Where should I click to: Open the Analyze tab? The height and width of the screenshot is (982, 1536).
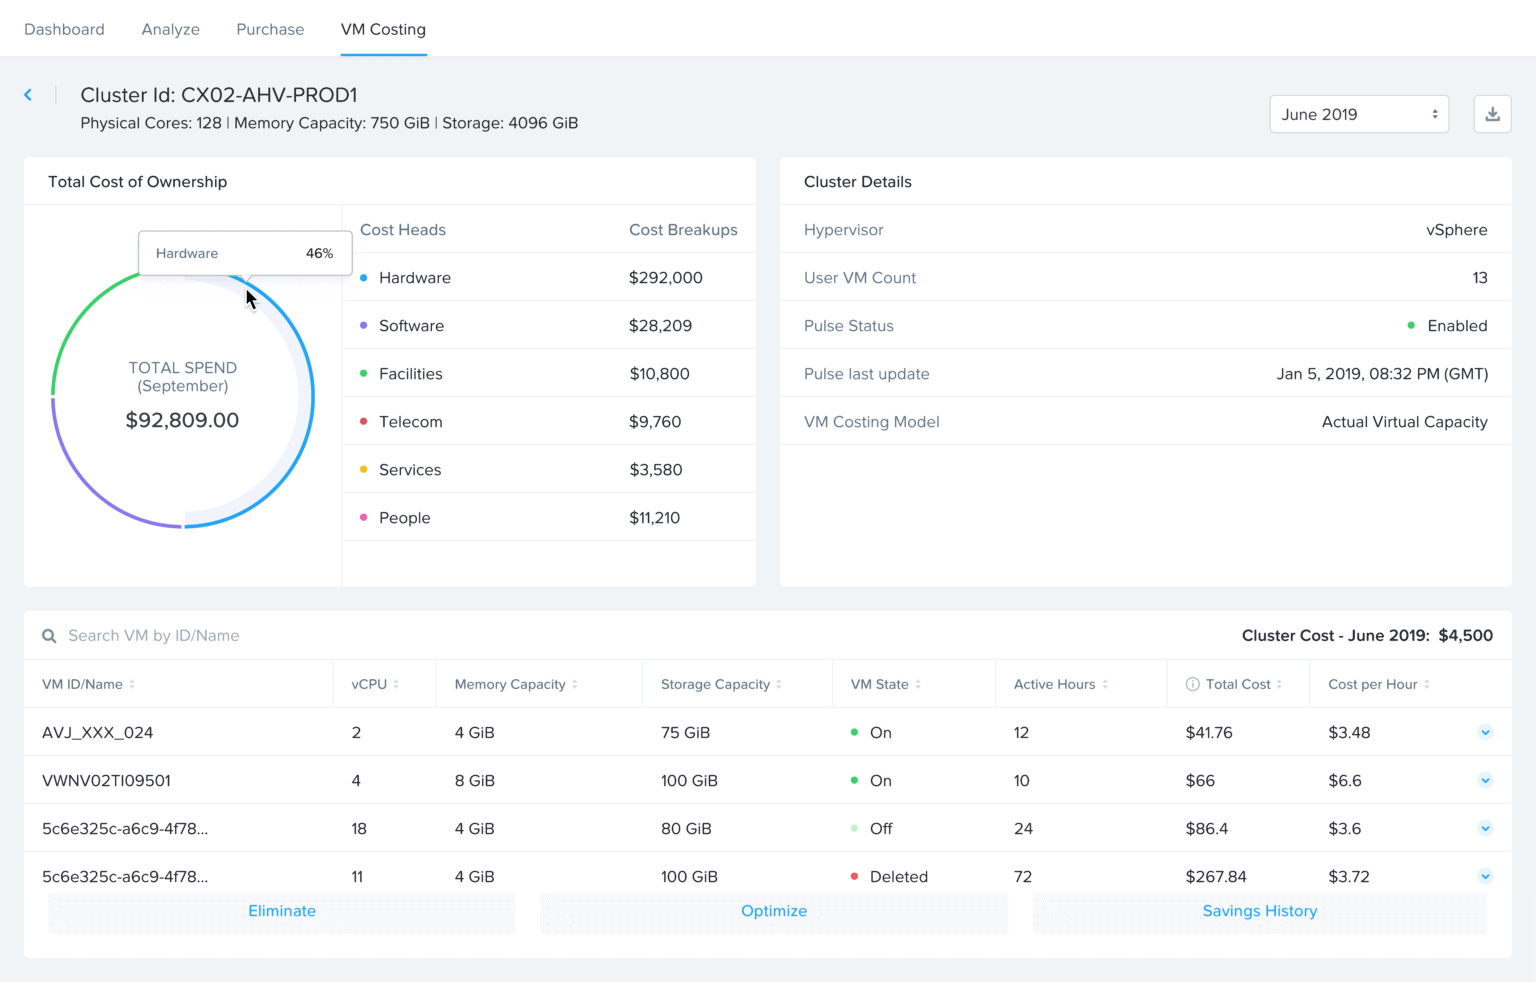(x=170, y=29)
